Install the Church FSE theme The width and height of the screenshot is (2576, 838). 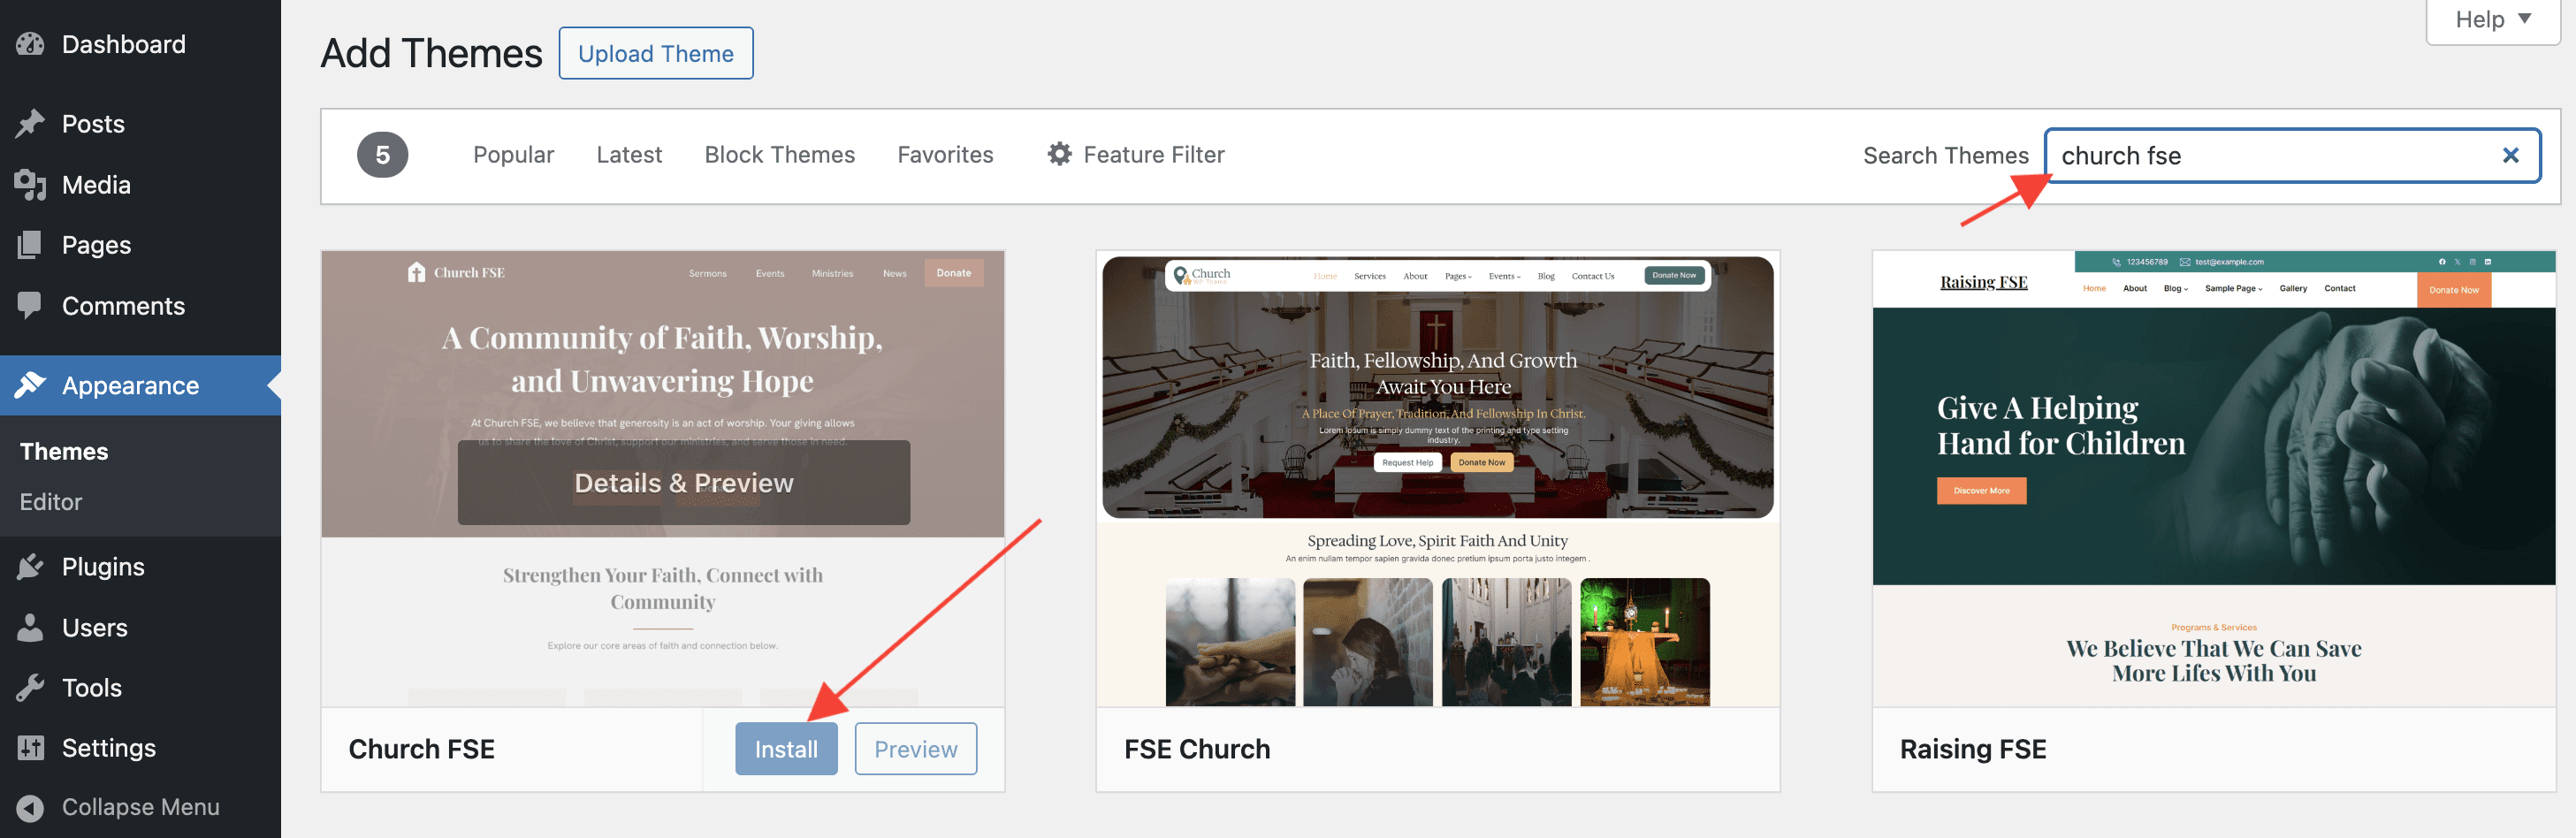pyautogui.click(x=786, y=749)
